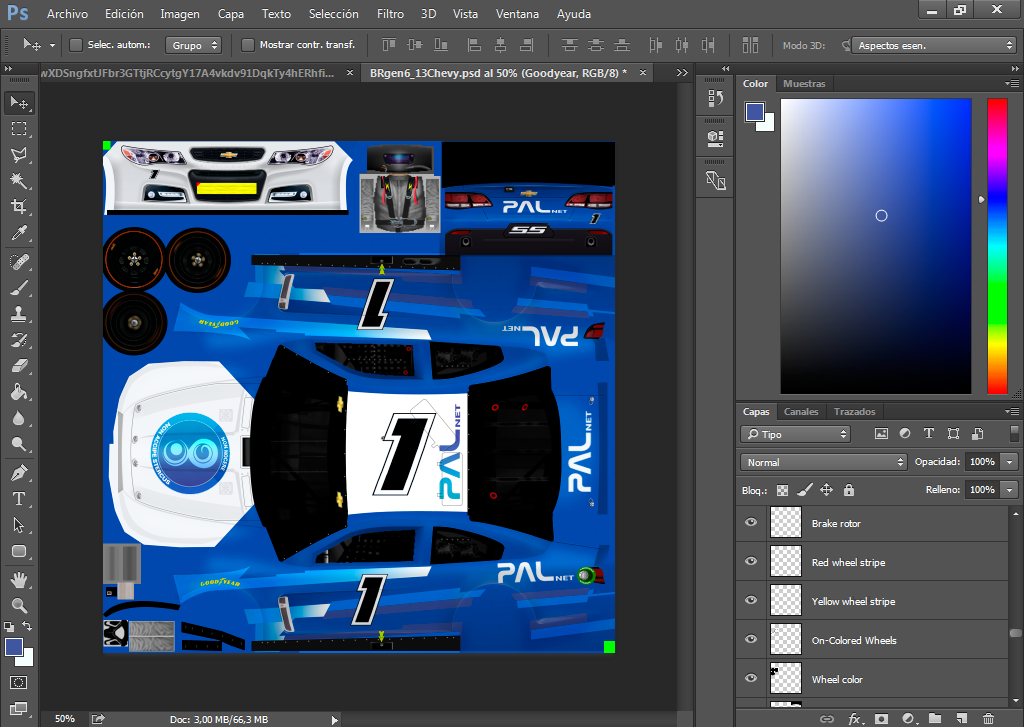Open the Grupo dropdown
Image resolution: width=1024 pixels, height=727 pixels.
coord(193,45)
